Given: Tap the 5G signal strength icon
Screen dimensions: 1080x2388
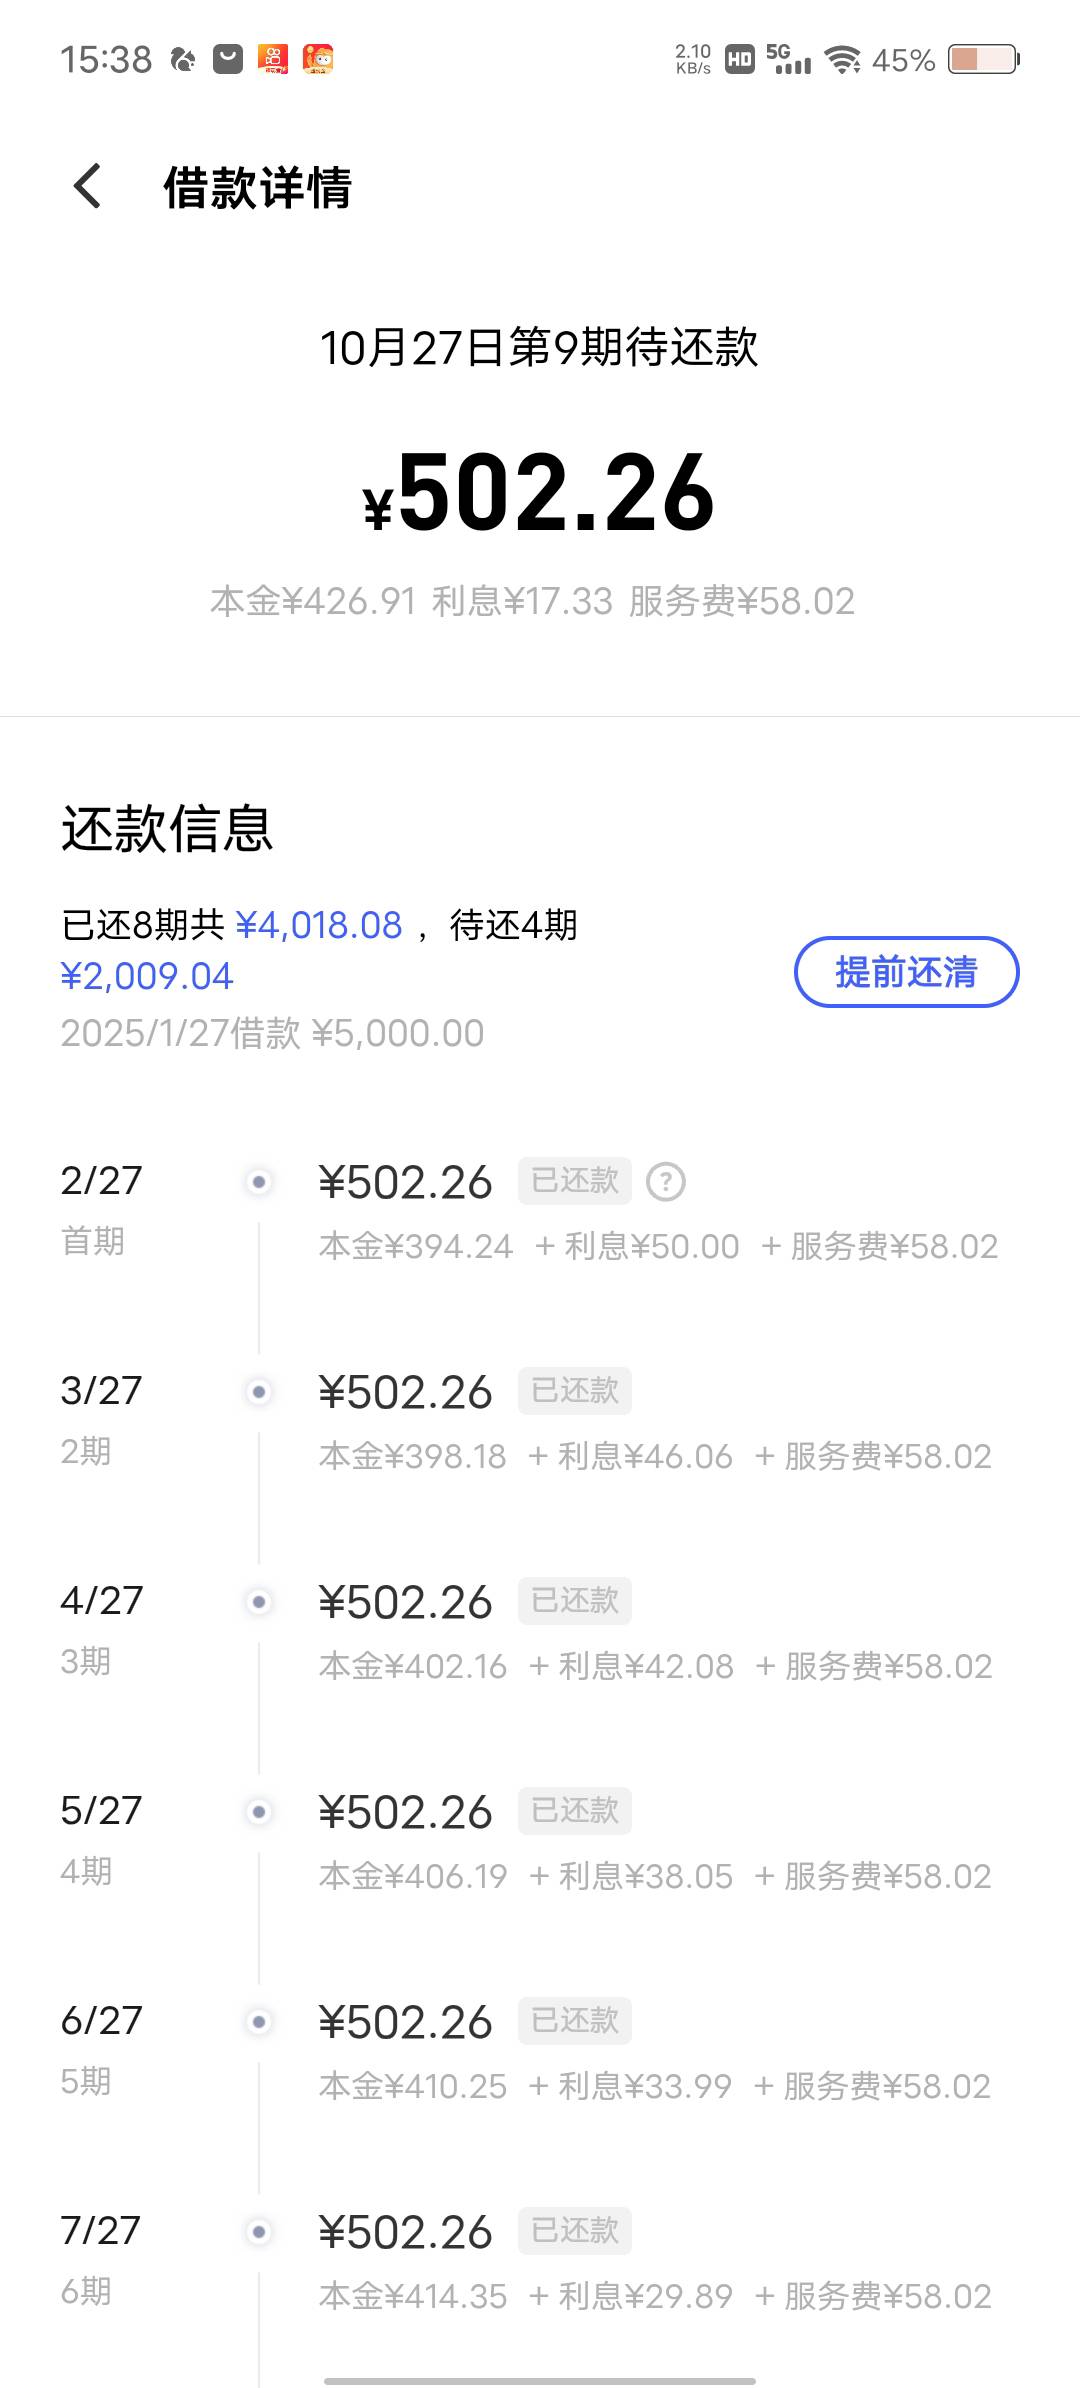Looking at the screenshot, I should click(789, 59).
